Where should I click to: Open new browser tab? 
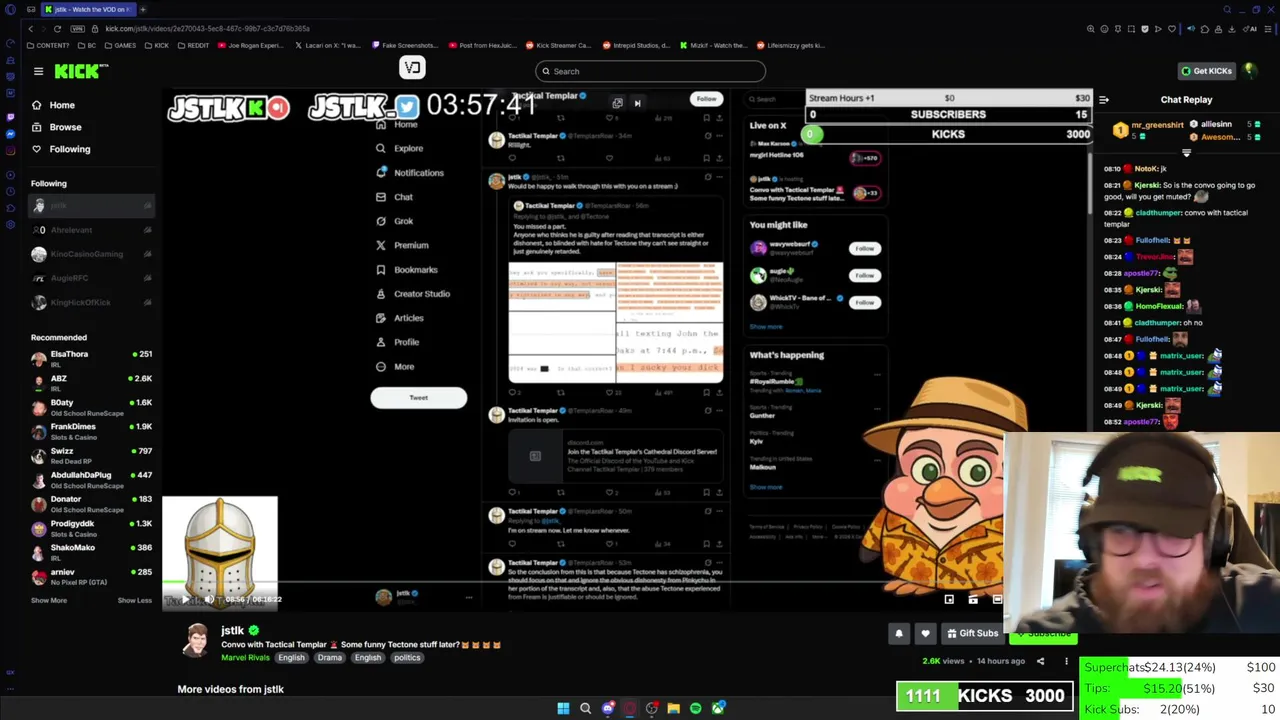pos(143,9)
